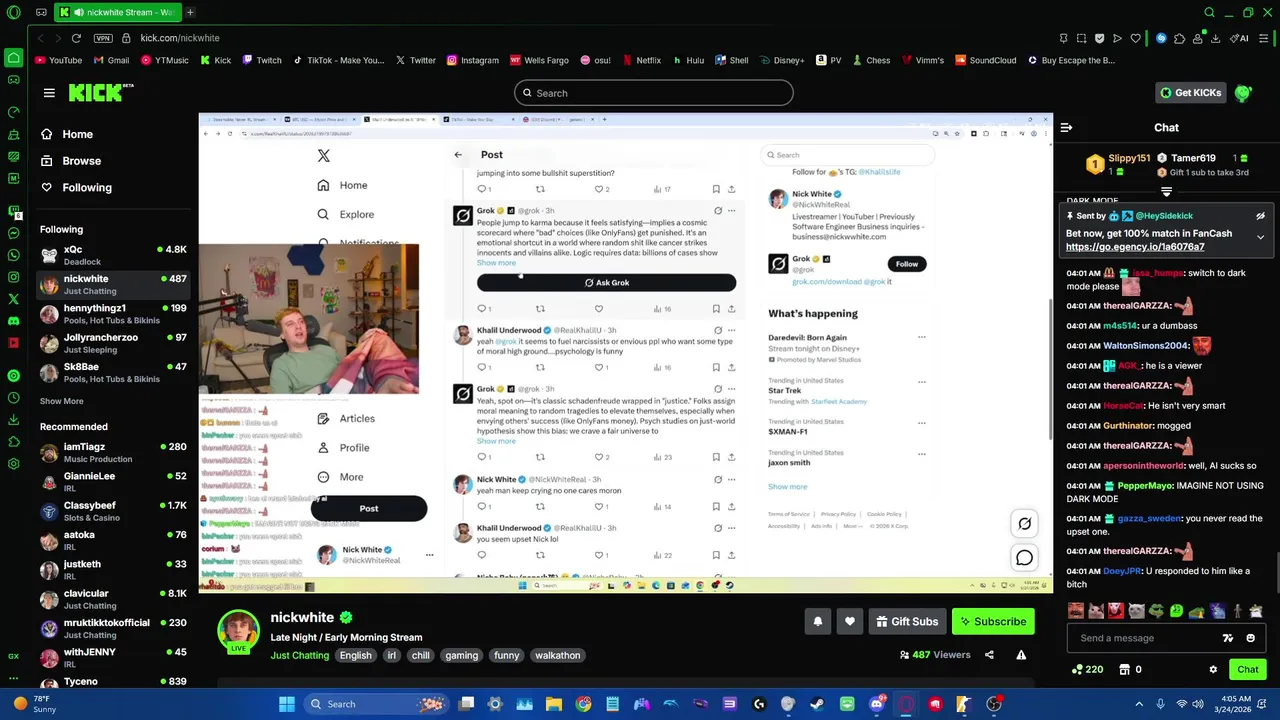1280x720 pixels.
Task: Click the kick.com/nickwhite address bar
Action: tap(180, 38)
